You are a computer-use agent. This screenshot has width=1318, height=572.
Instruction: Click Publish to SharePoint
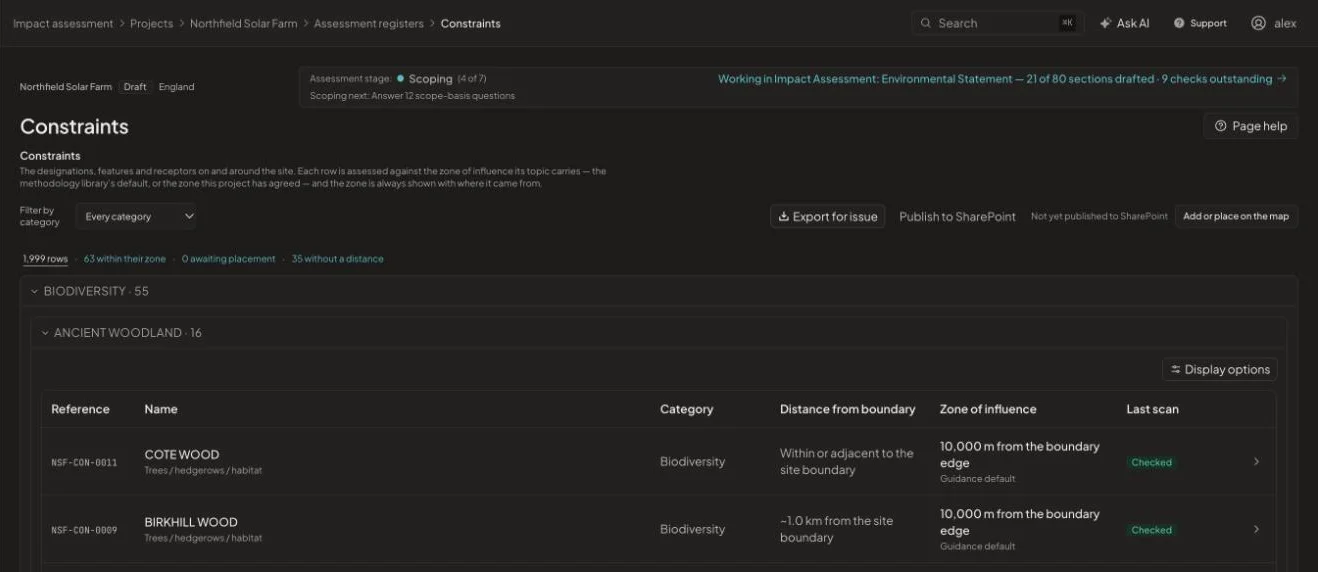point(957,216)
